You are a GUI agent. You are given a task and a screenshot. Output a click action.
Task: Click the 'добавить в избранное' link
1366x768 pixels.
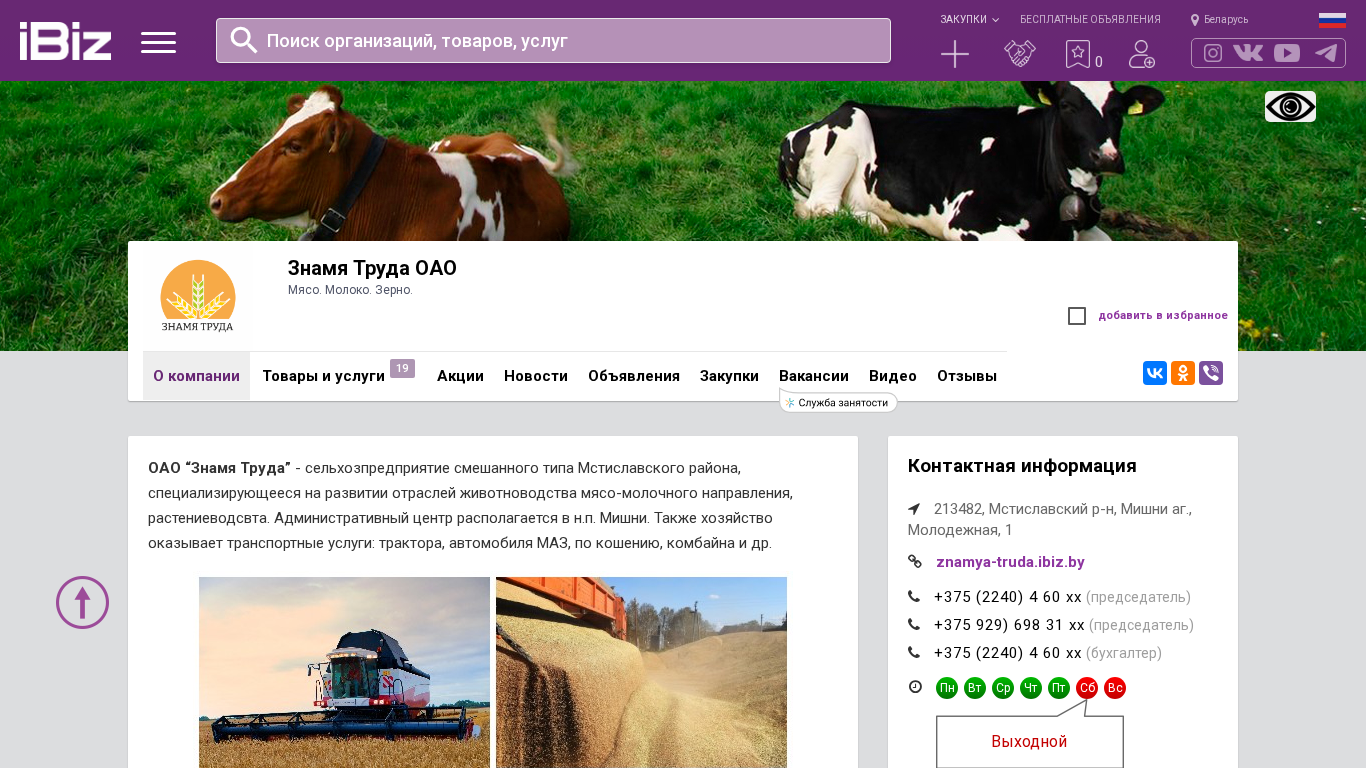pos(1163,316)
